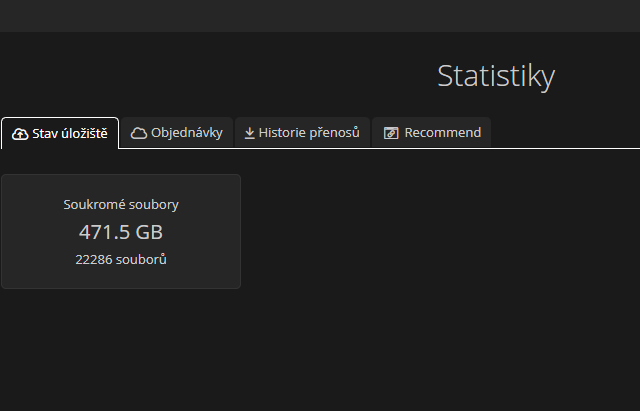Click the edit icon on the Recommend tab

tap(391, 133)
